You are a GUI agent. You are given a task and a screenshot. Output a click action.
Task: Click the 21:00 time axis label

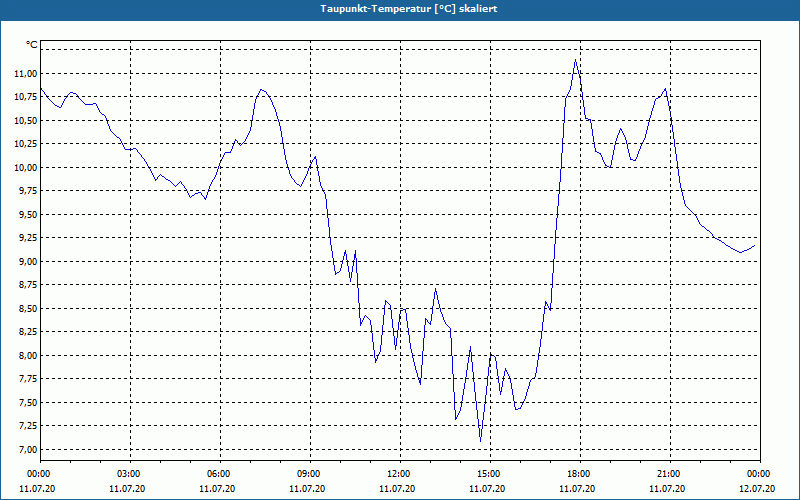click(x=670, y=474)
